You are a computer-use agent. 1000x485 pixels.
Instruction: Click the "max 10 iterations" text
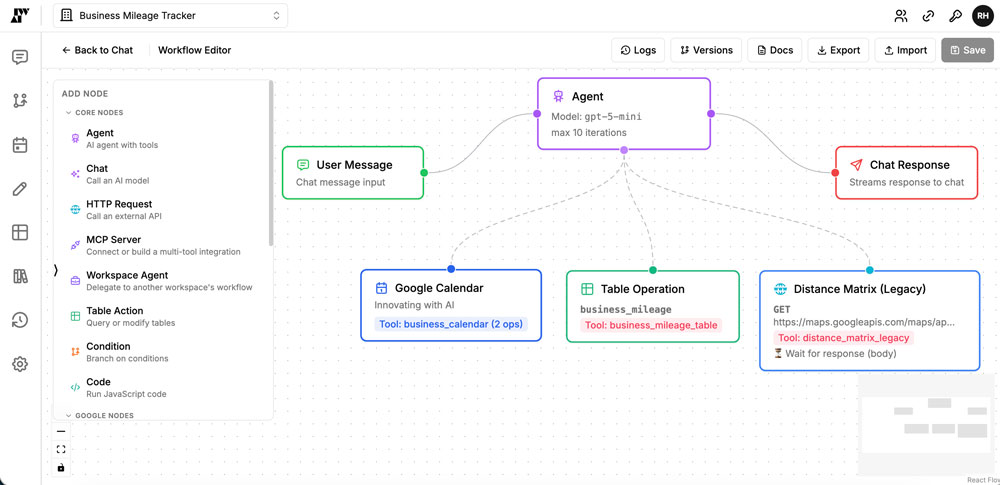[x=589, y=133]
